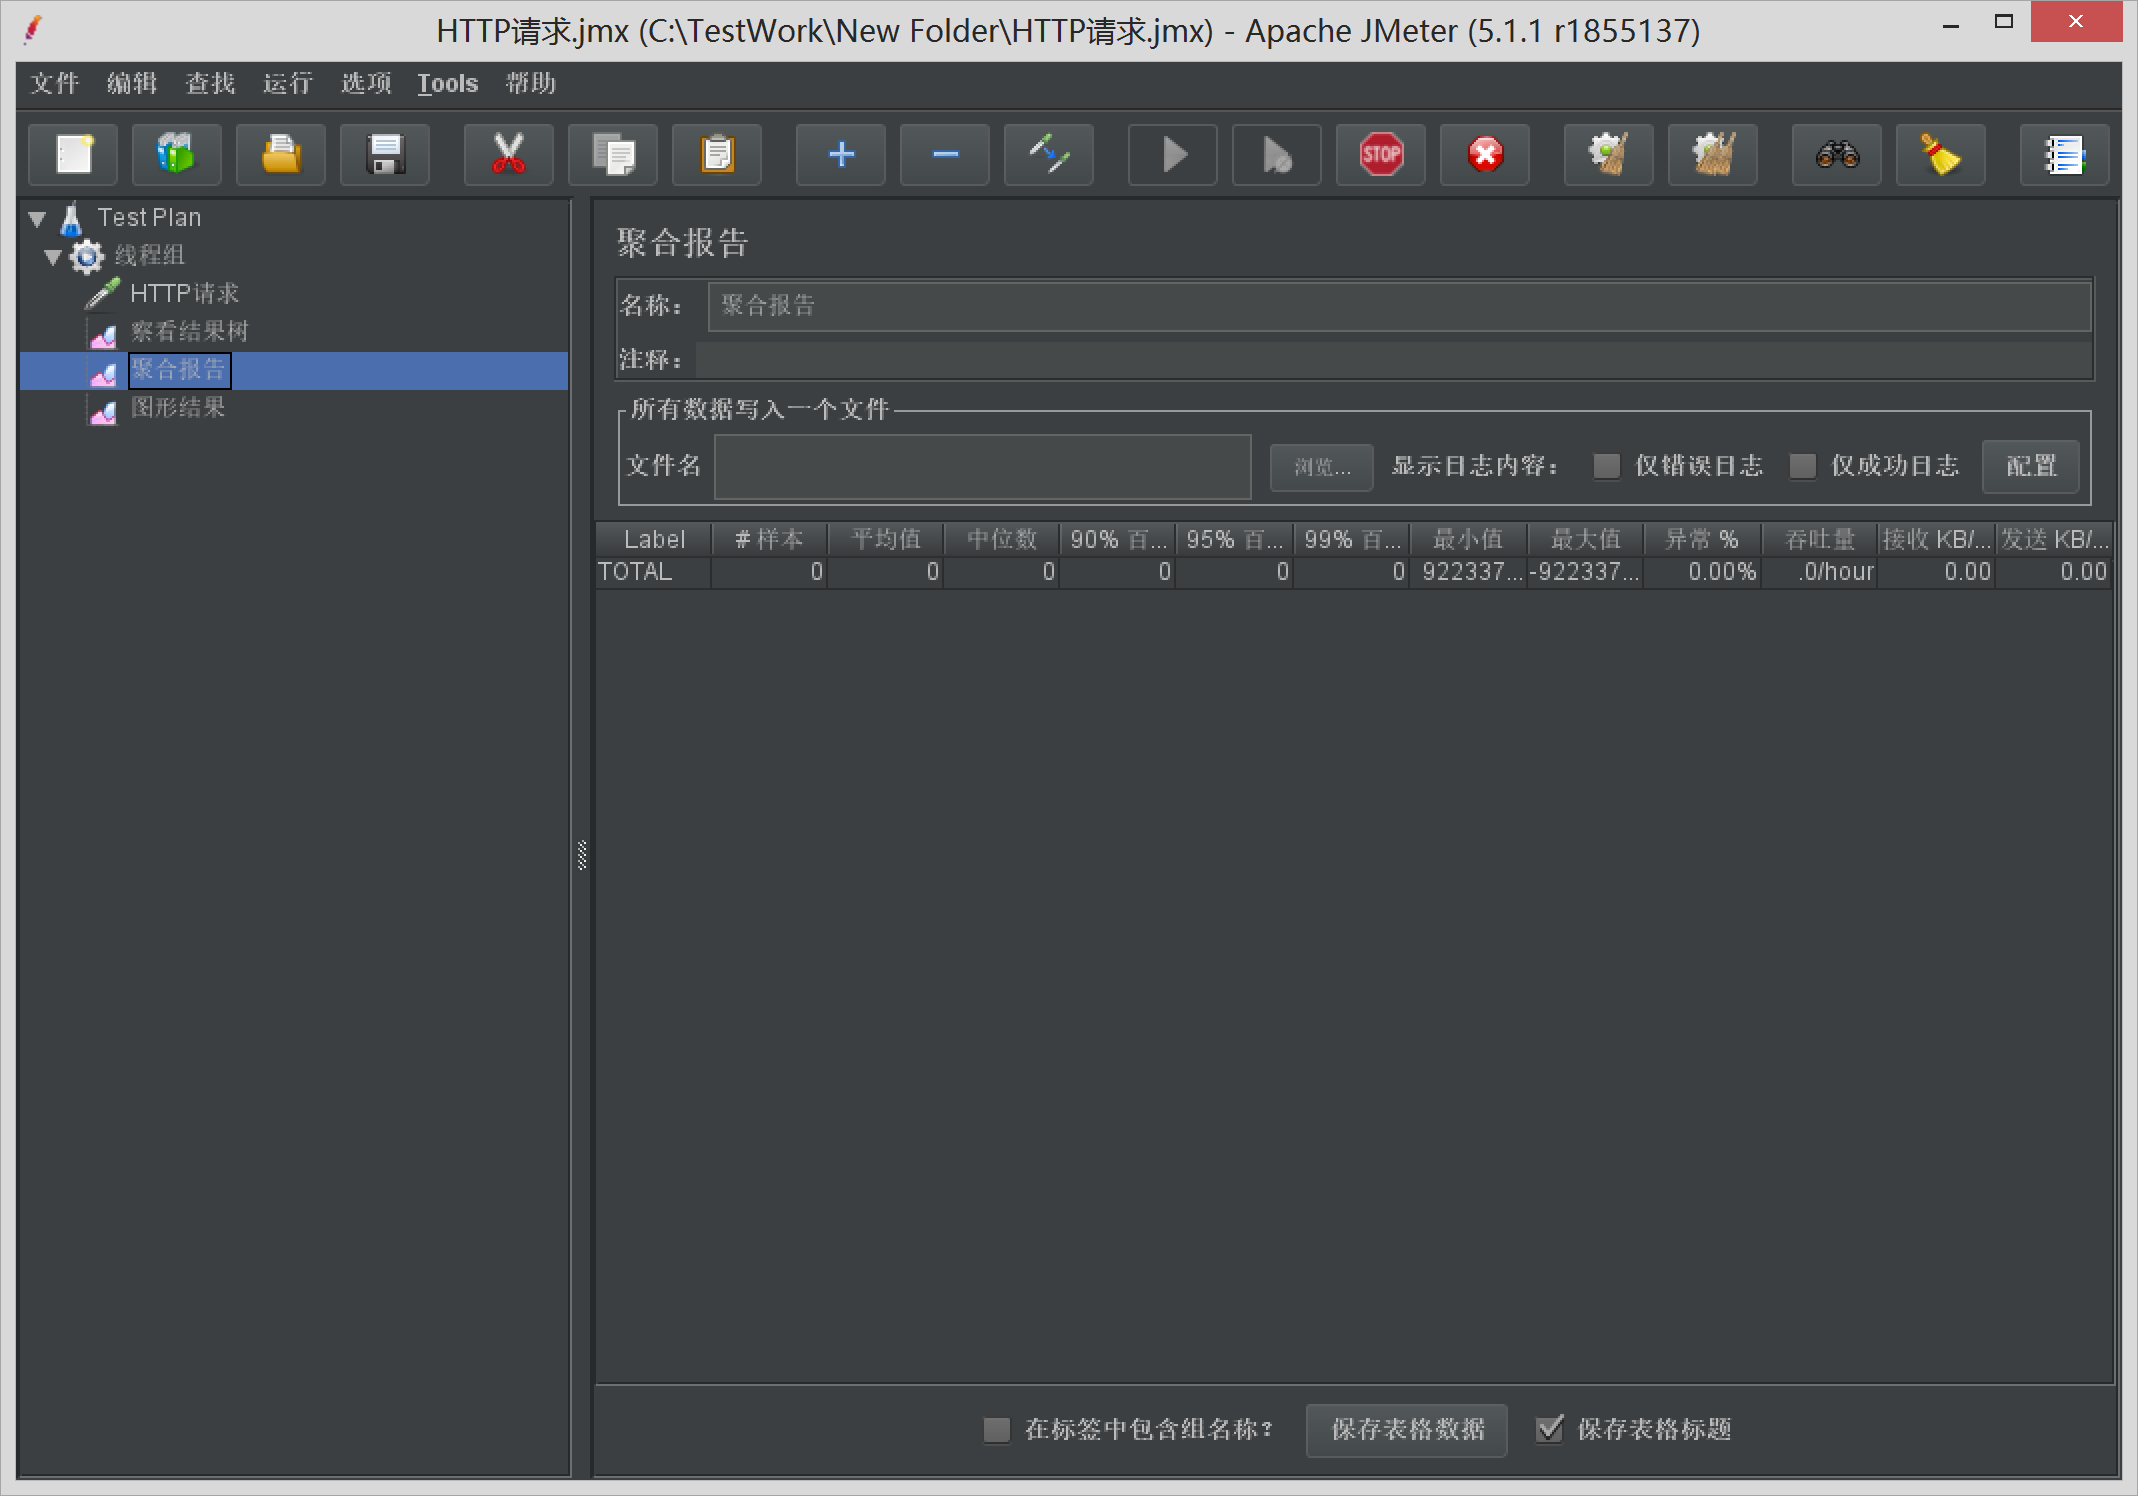Shutdown the test with red X icon
The width and height of the screenshot is (2138, 1496).
tap(1484, 155)
